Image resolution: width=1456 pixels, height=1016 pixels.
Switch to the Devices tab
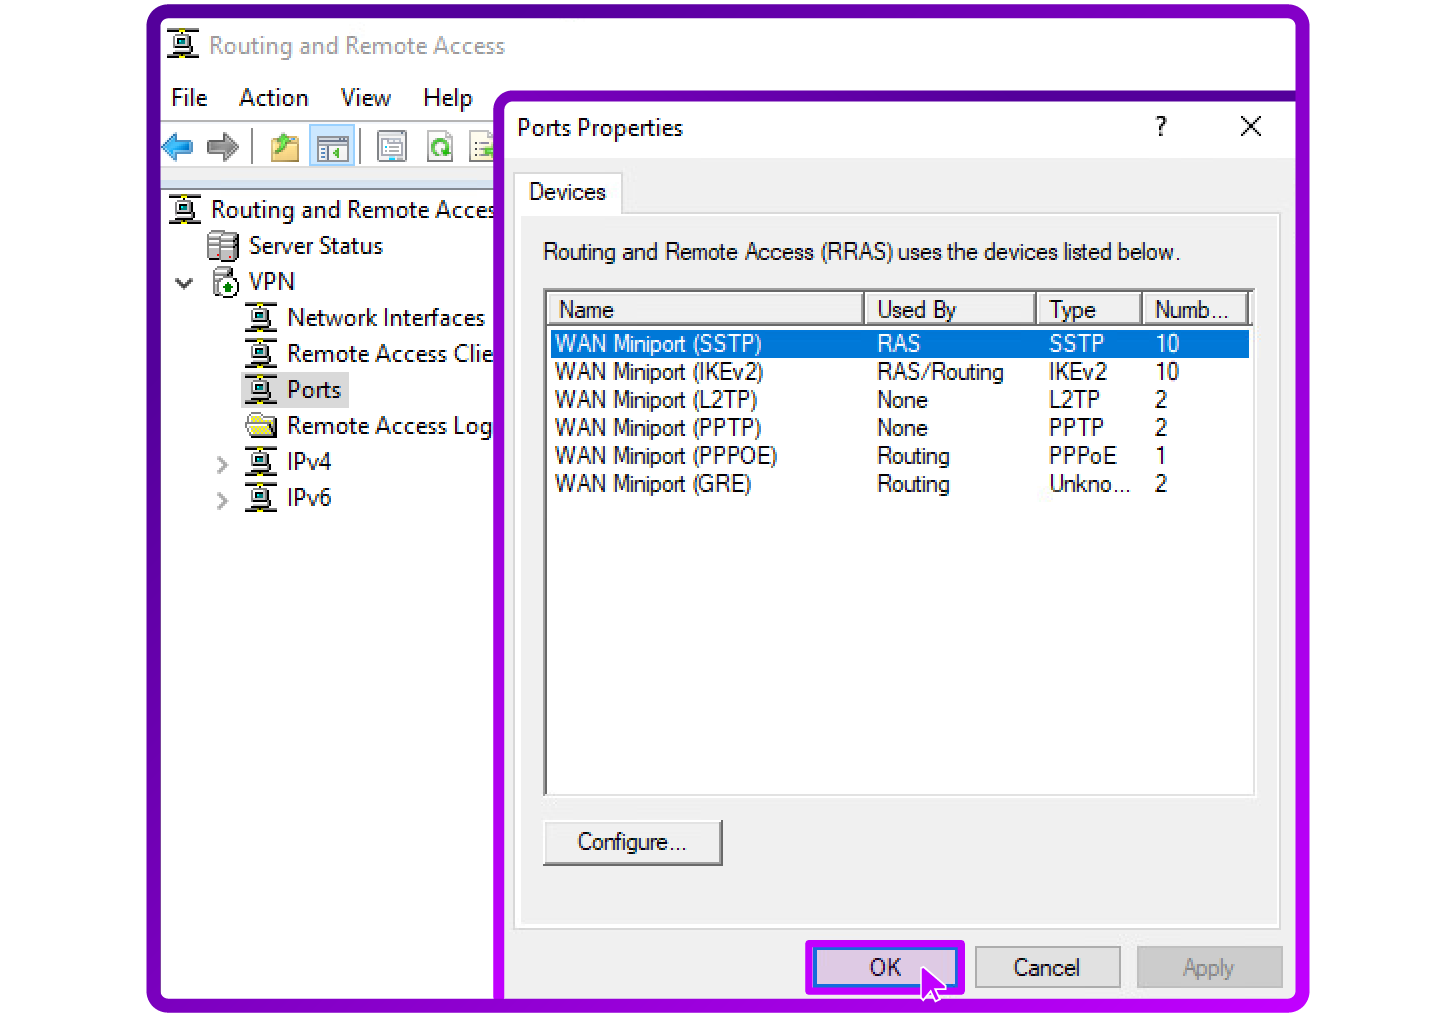pos(567,192)
